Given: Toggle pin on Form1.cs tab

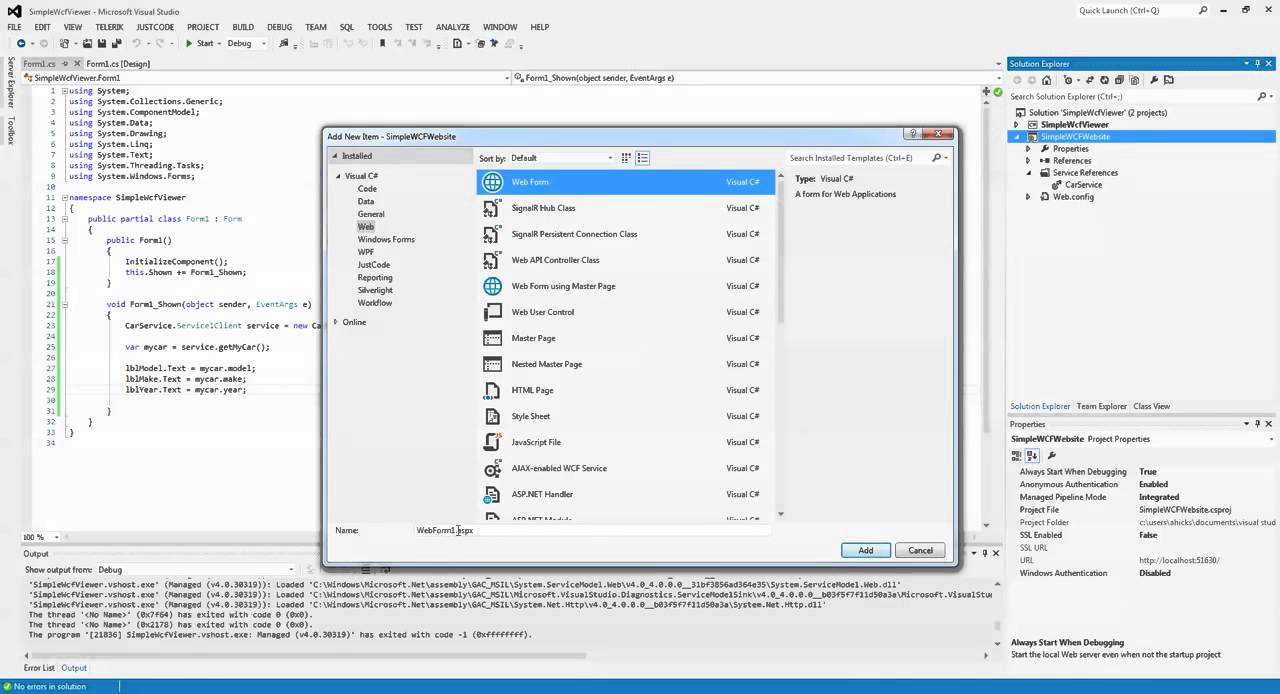Looking at the screenshot, I should [66, 64].
